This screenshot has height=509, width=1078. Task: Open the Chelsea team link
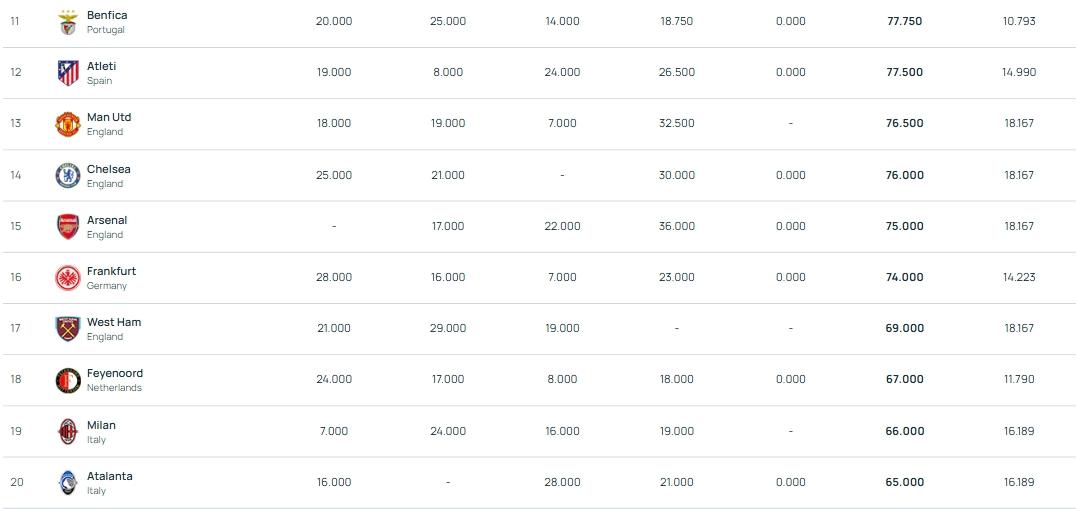pyautogui.click(x=108, y=169)
